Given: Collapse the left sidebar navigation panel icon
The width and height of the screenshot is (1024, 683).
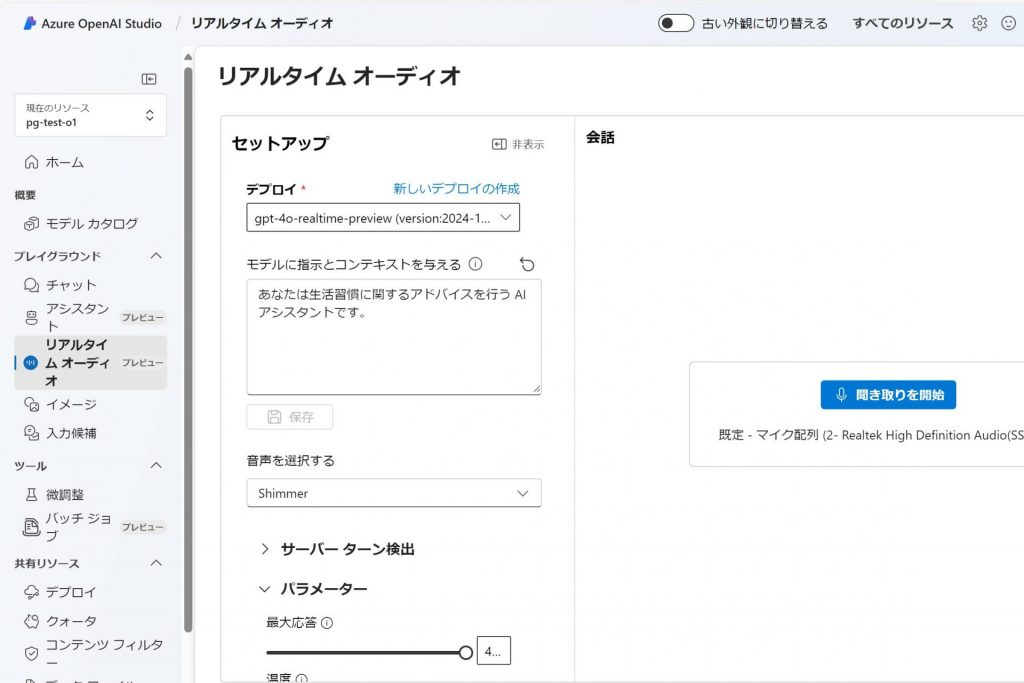Looking at the screenshot, I should [149, 79].
